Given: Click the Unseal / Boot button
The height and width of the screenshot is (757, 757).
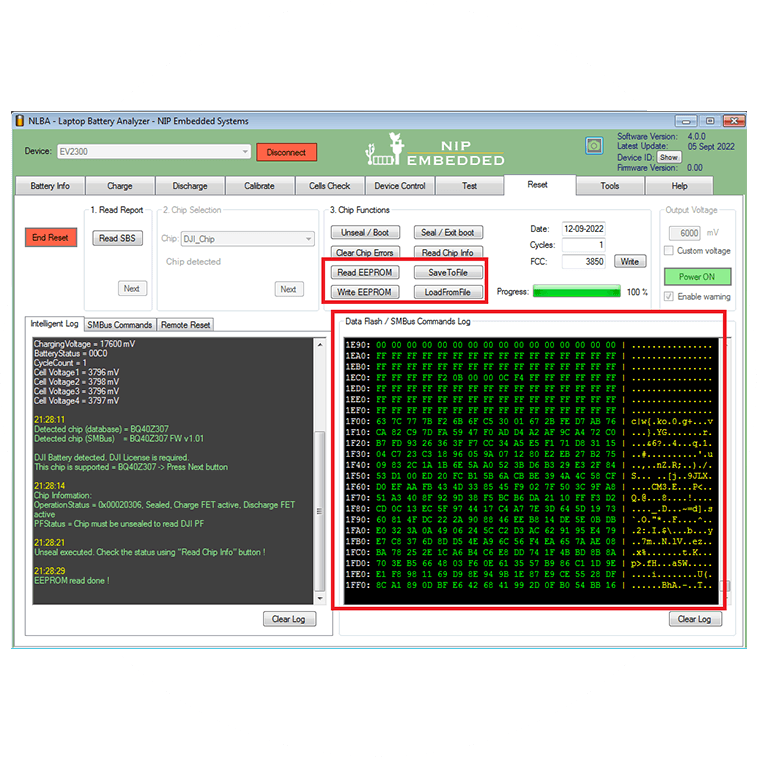Looking at the screenshot, I should coord(365,232).
